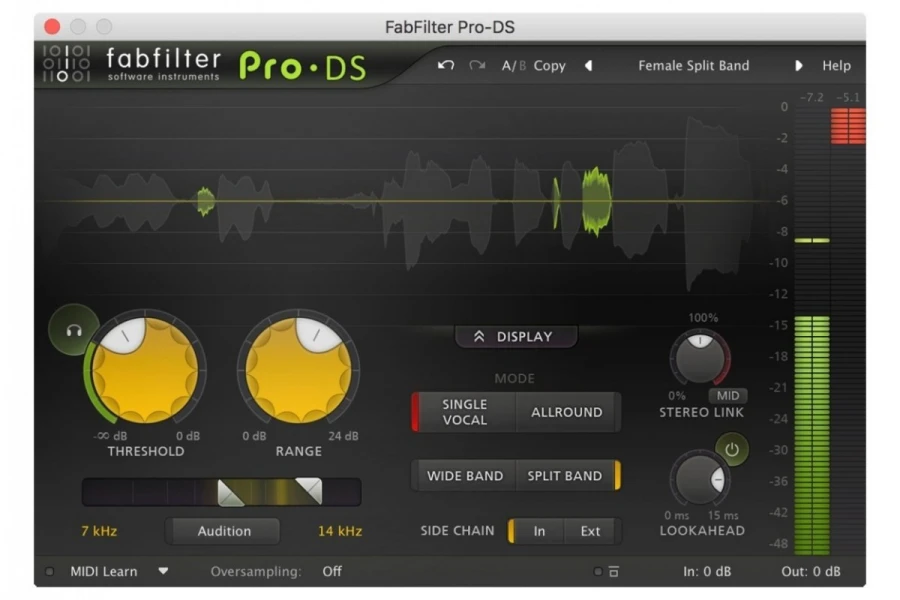
Task: Click the undo arrow icon
Action: (445, 65)
